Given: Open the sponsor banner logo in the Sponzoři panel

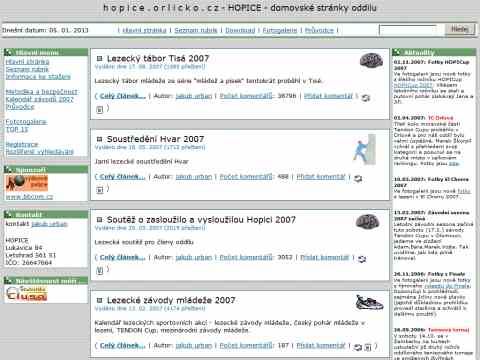Looking at the screenshot, I should coord(27,183).
